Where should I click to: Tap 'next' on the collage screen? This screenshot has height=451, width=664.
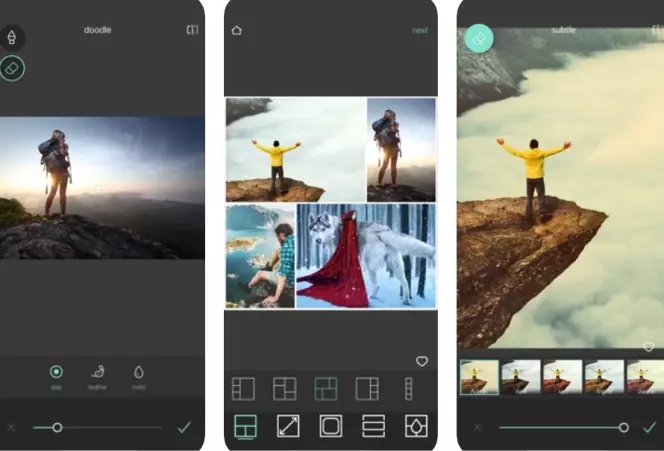[x=420, y=30]
